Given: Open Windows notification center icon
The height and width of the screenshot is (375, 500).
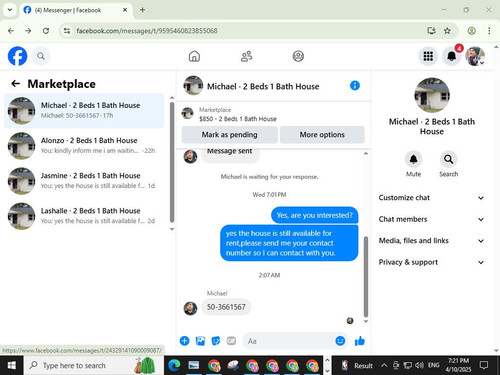Looking at the screenshot, I should pyautogui.click(x=483, y=365).
